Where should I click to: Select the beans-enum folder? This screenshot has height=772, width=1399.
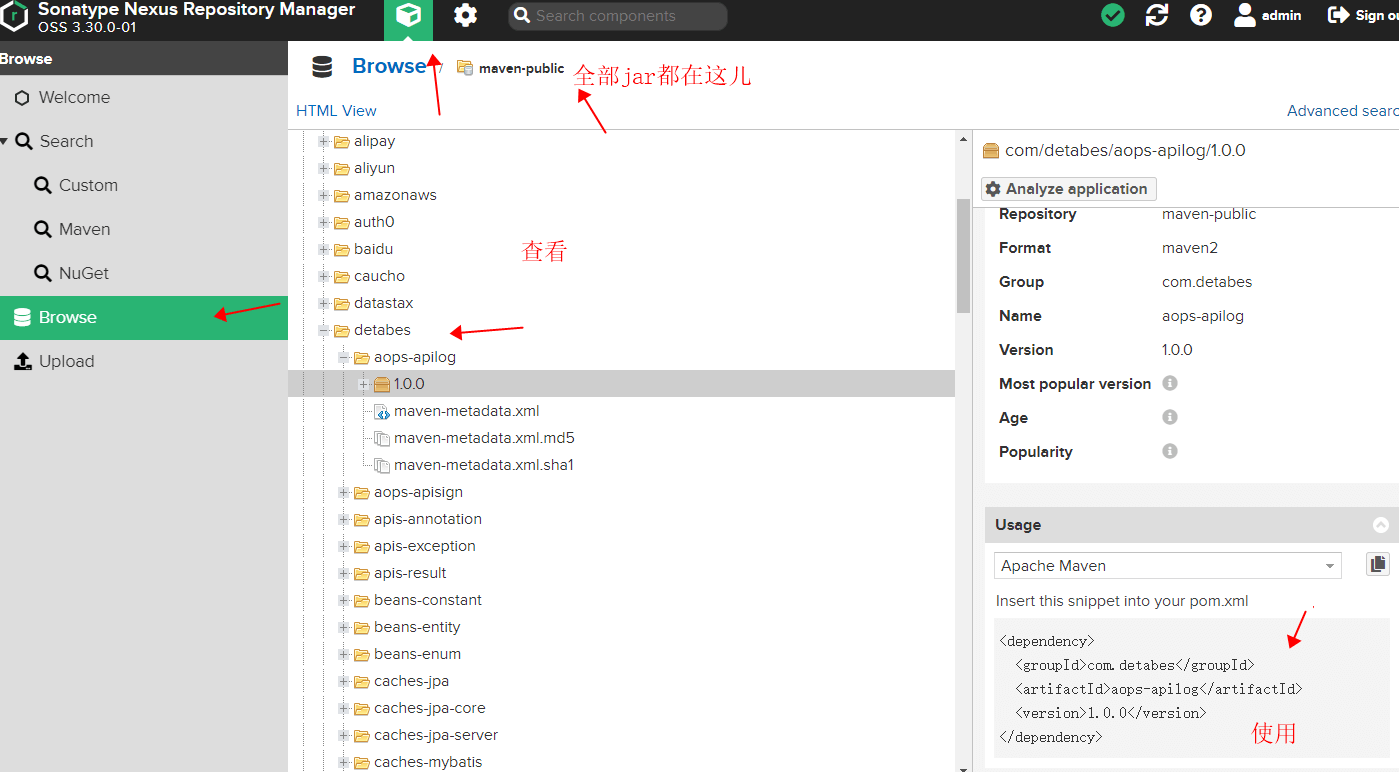coord(417,654)
